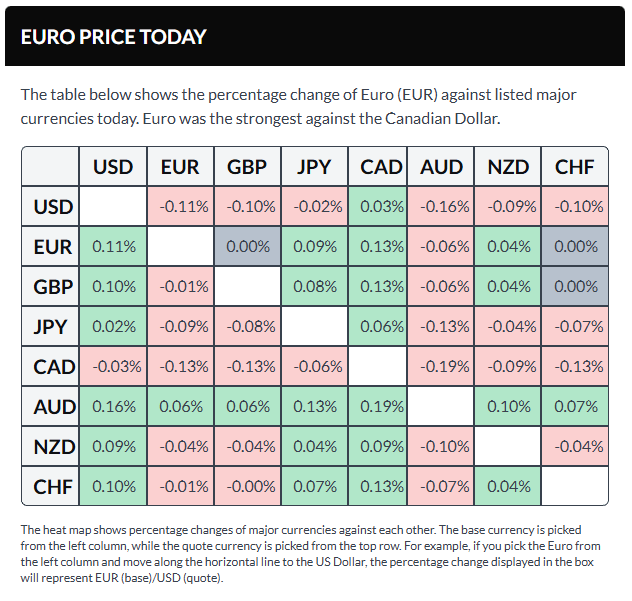Click the EURO PRICE TODAY heading
This screenshot has width=632, height=601.
point(113,37)
